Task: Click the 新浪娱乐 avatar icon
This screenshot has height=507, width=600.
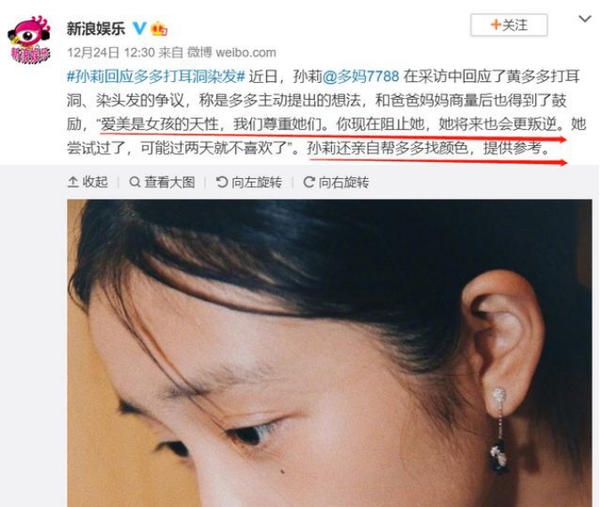Action: (29, 39)
